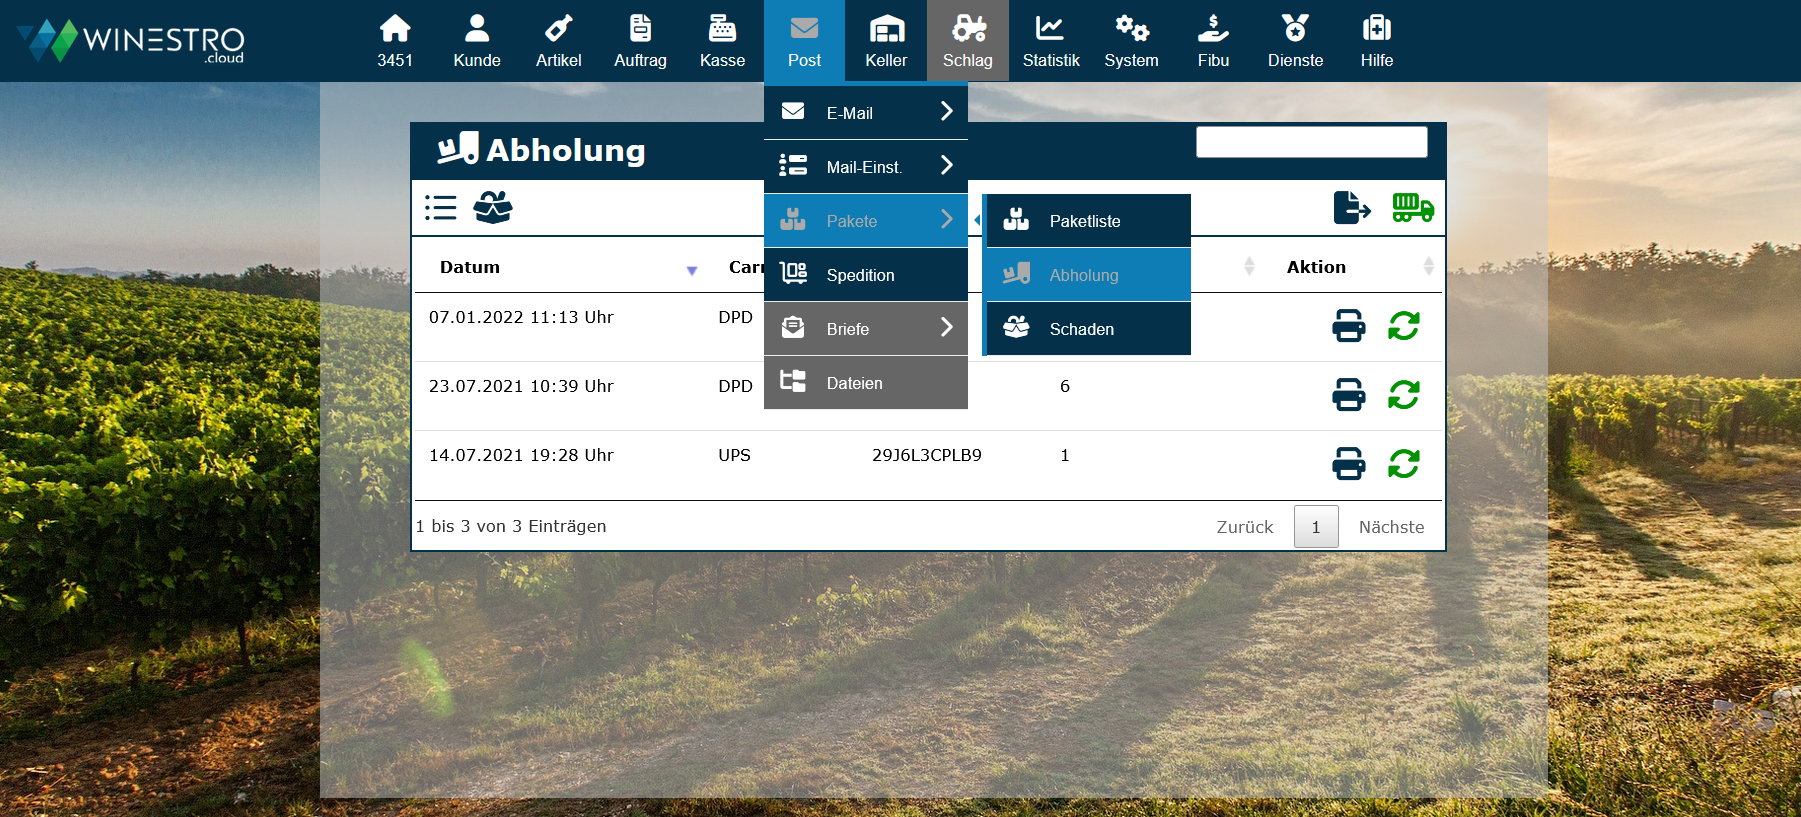Refresh the 14.07.2021 UPS pickup entry
The height and width of the screenshot is (817, 1801).
[x=1403, y=464]
